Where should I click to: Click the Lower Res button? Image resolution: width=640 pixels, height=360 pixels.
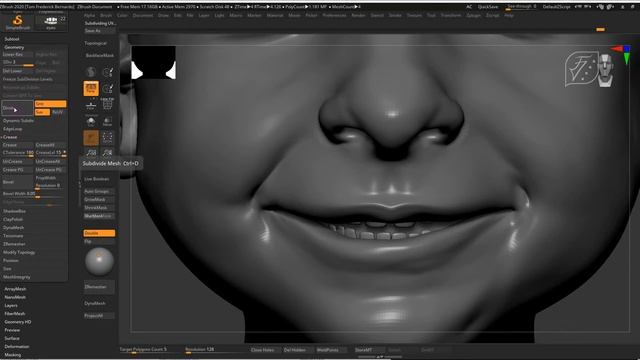click(x=18, y=54)
